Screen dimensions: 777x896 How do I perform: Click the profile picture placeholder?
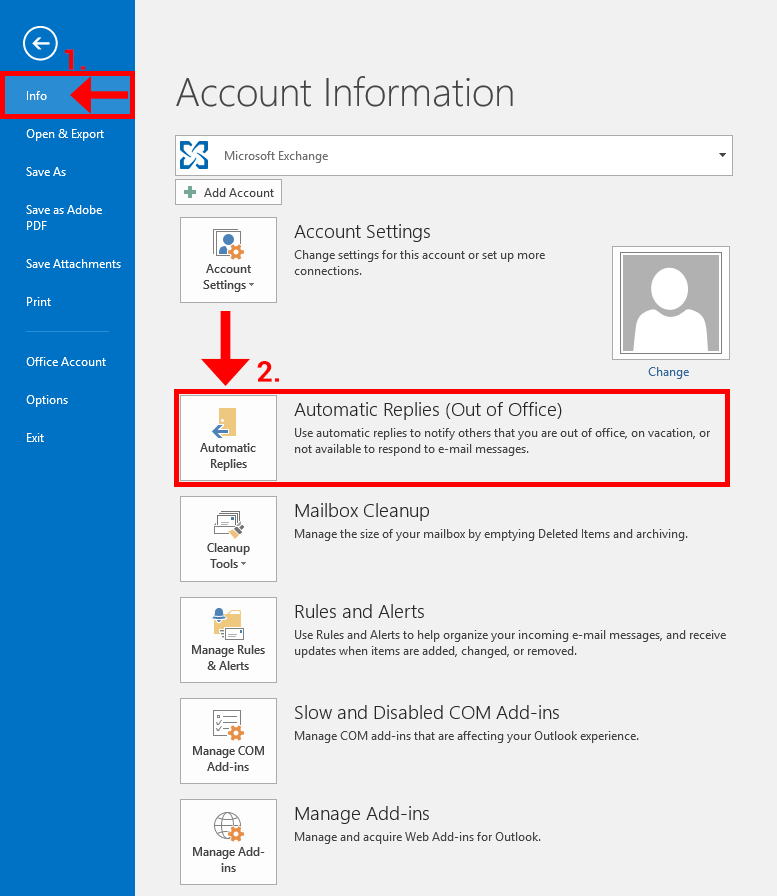[x=670, y=303]
